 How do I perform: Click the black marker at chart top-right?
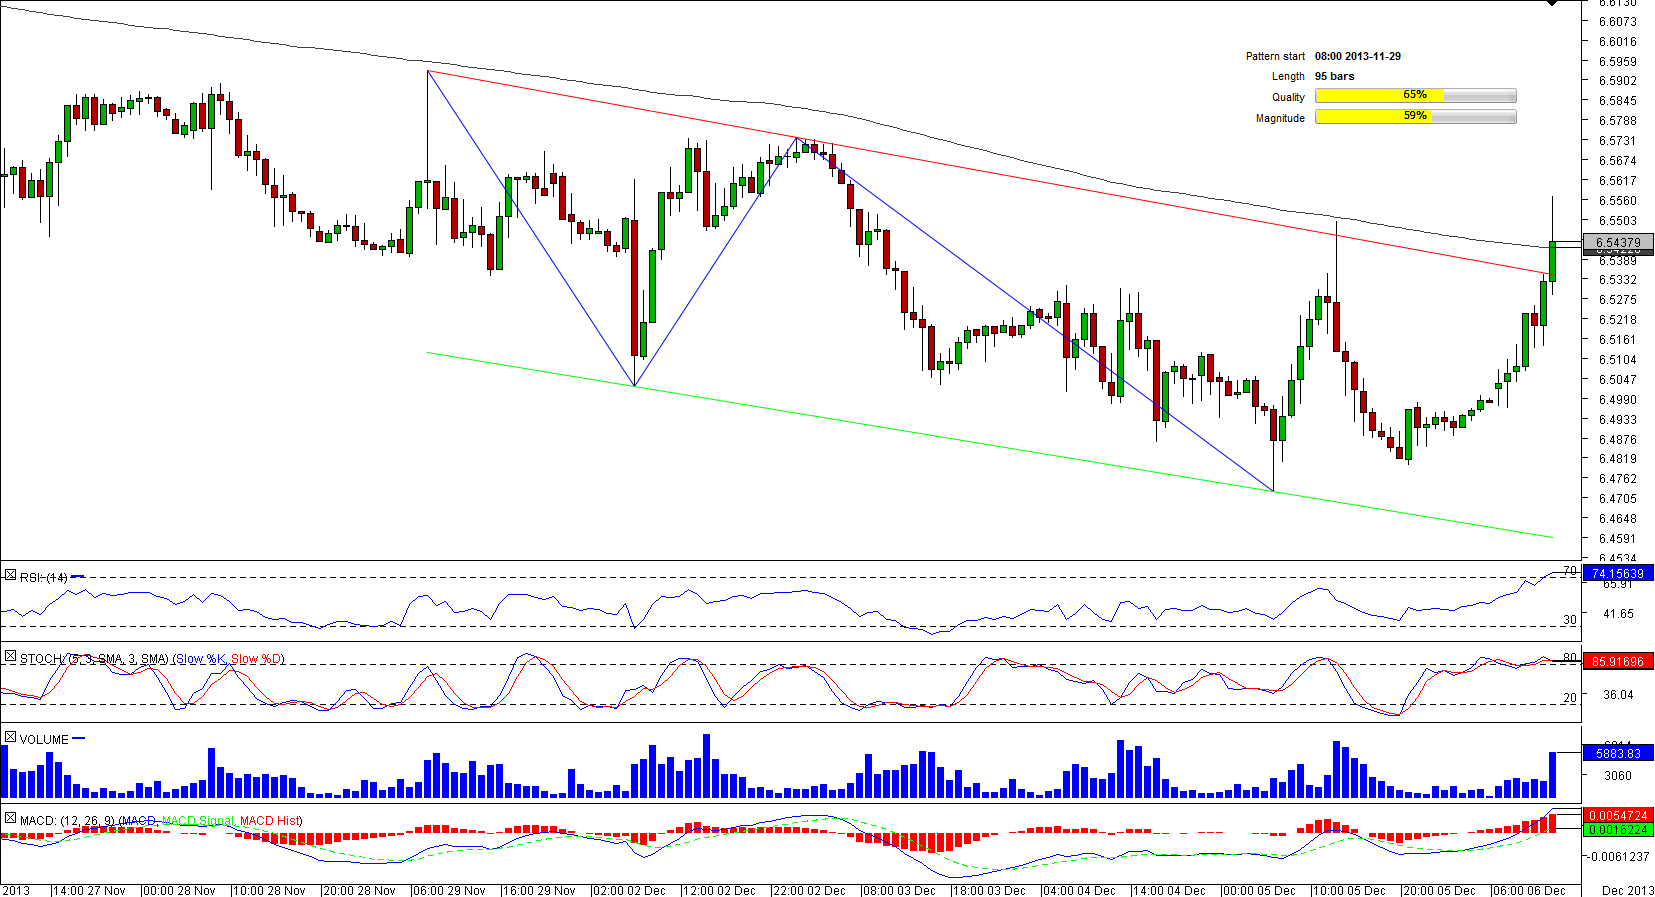[x=1552, y=3]
